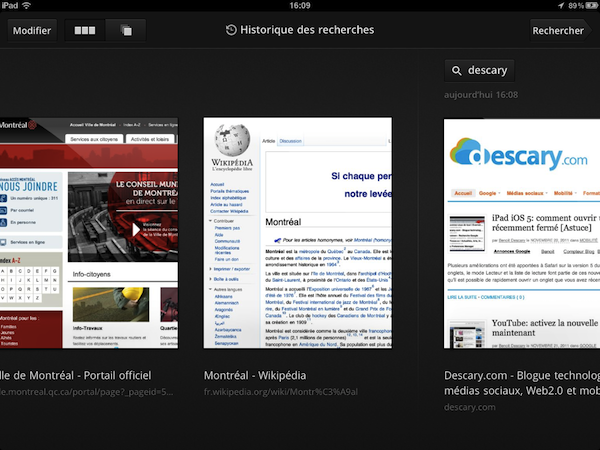600x450 pixels.
Task: Click the Montréal - Wikipédia title
Action: point(255,375)
